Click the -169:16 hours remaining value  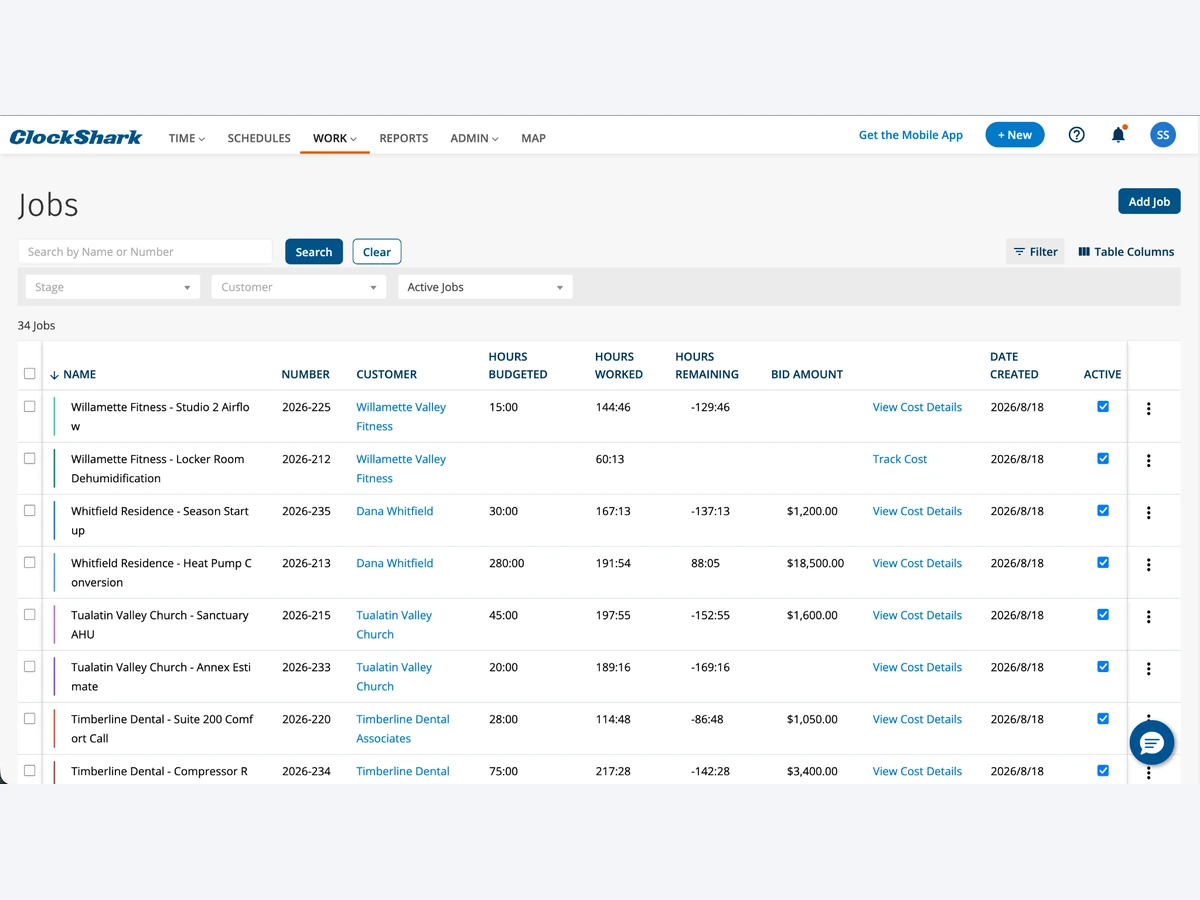pos(710,667)
